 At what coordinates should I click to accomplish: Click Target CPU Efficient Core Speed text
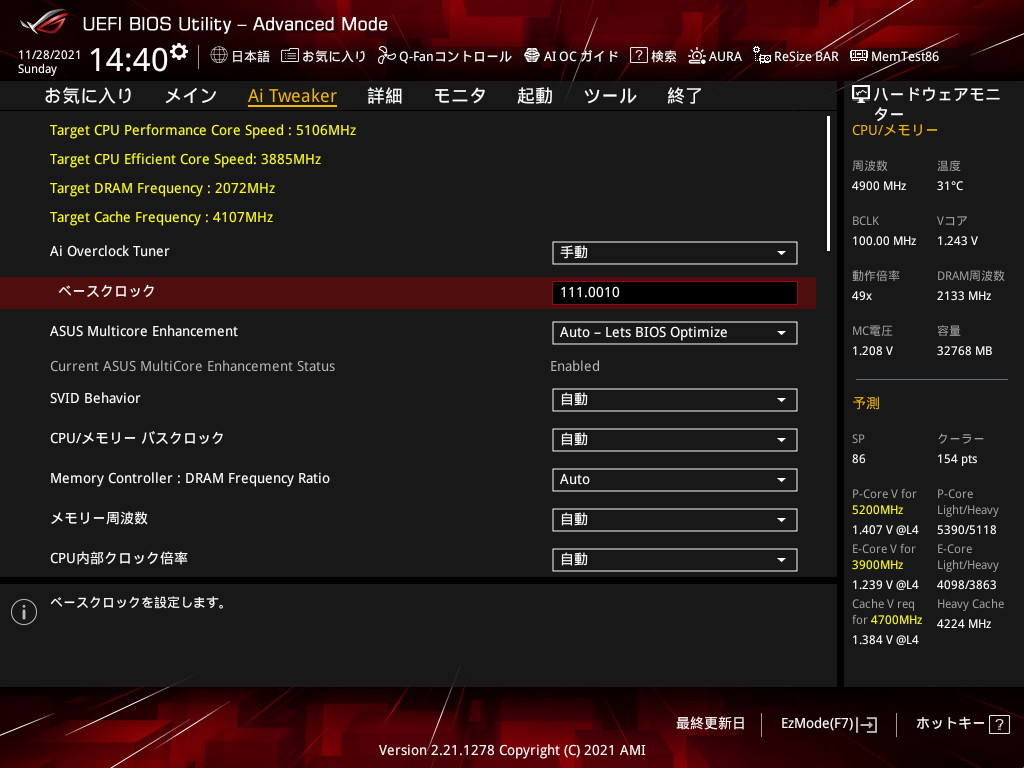[185, 159]
